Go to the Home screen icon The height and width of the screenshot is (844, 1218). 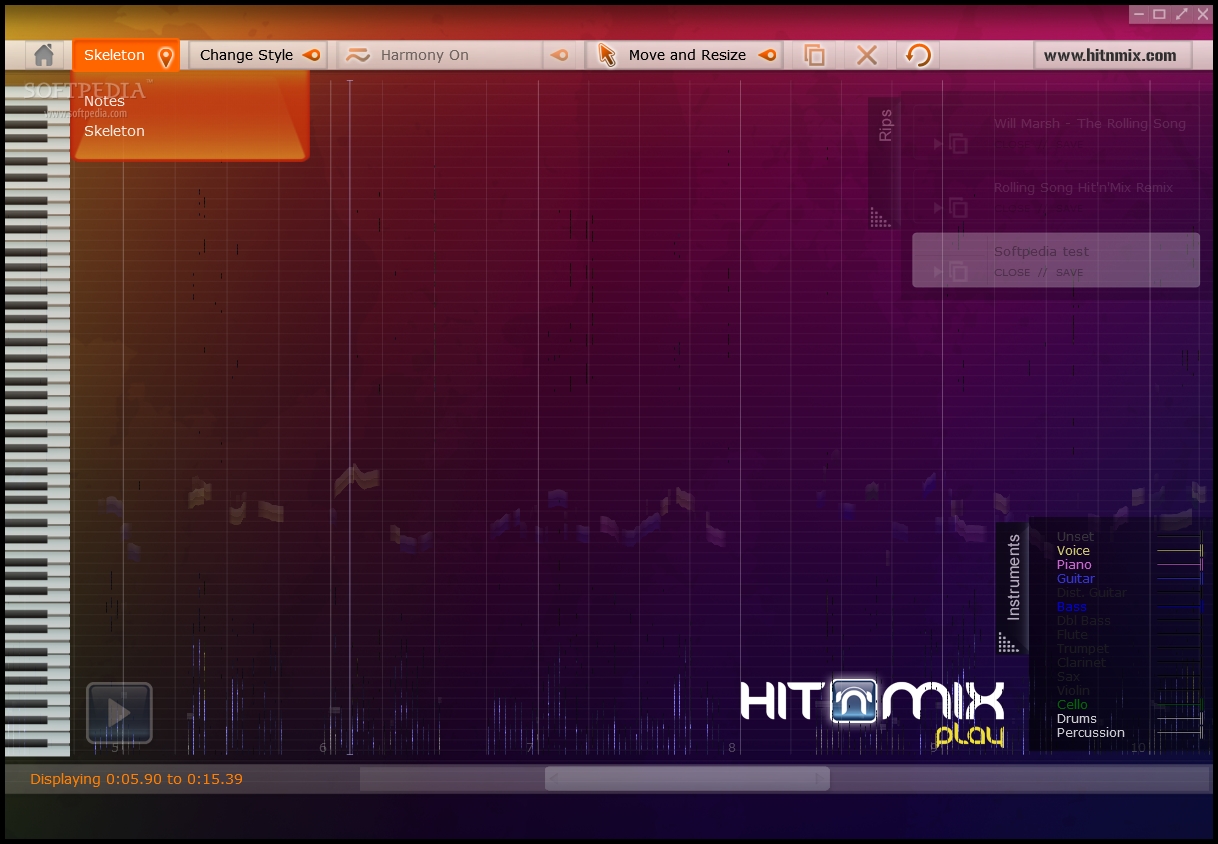[x=43, y=55]
